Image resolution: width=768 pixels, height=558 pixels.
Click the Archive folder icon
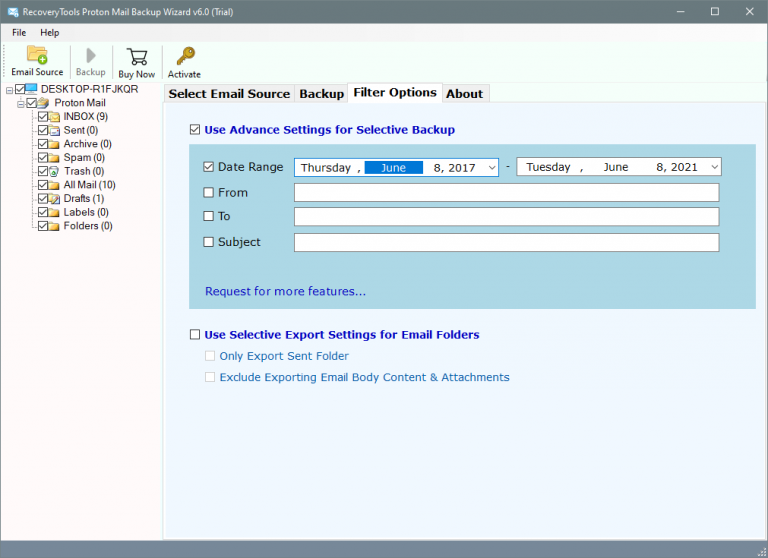(54, 144)
